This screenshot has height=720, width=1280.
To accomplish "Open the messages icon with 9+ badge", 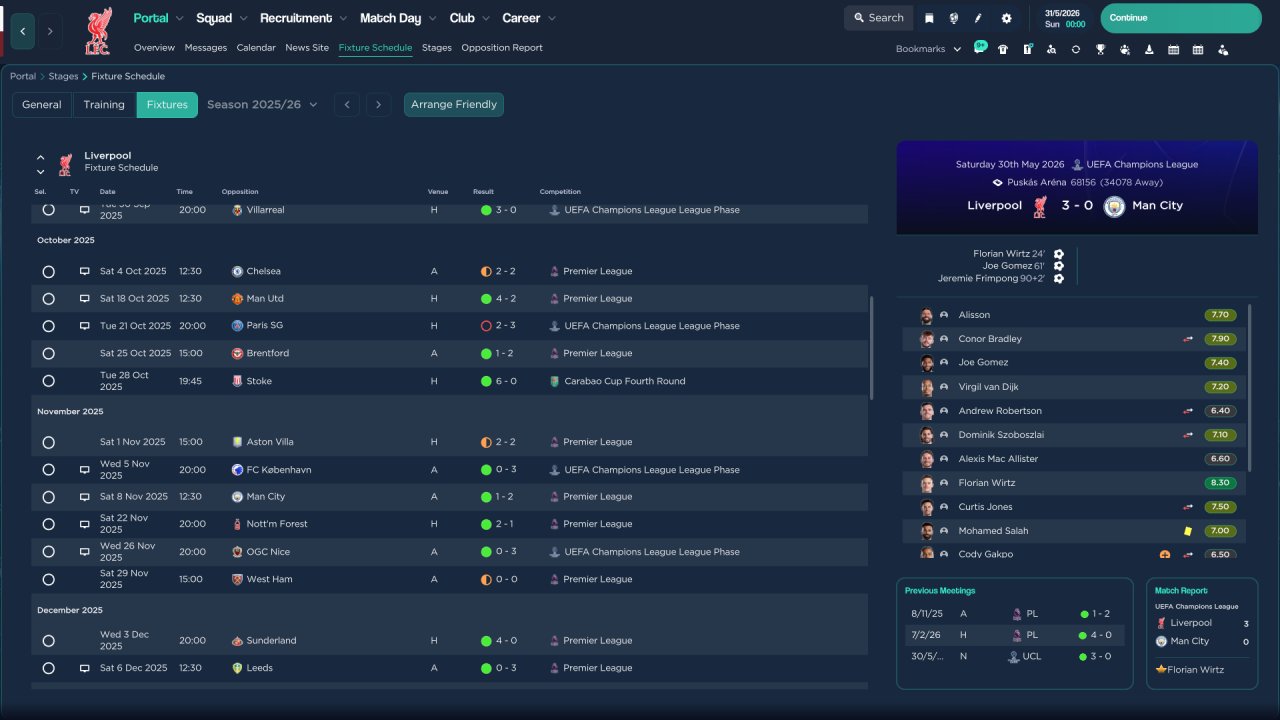I will pyautogui.click(x=980, y=48).
